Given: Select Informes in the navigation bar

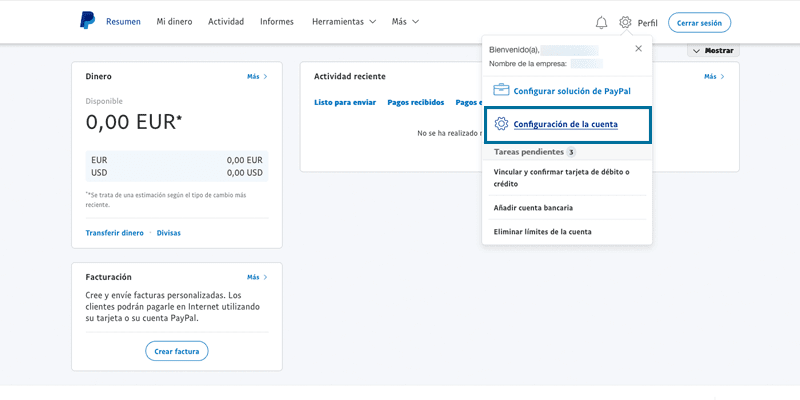Looking at the screenshot, I should pos(277,21).
